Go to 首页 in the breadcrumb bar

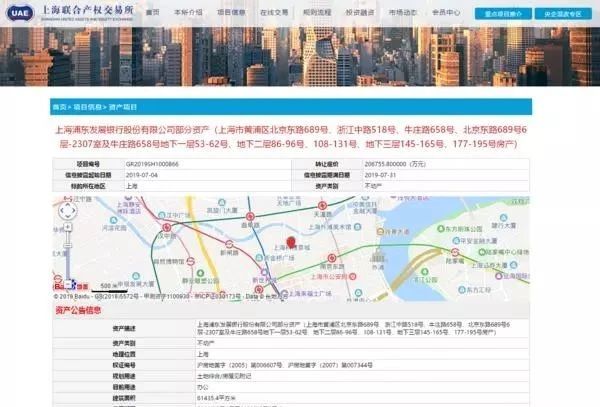pyautogui.click(x=59, y=107)
